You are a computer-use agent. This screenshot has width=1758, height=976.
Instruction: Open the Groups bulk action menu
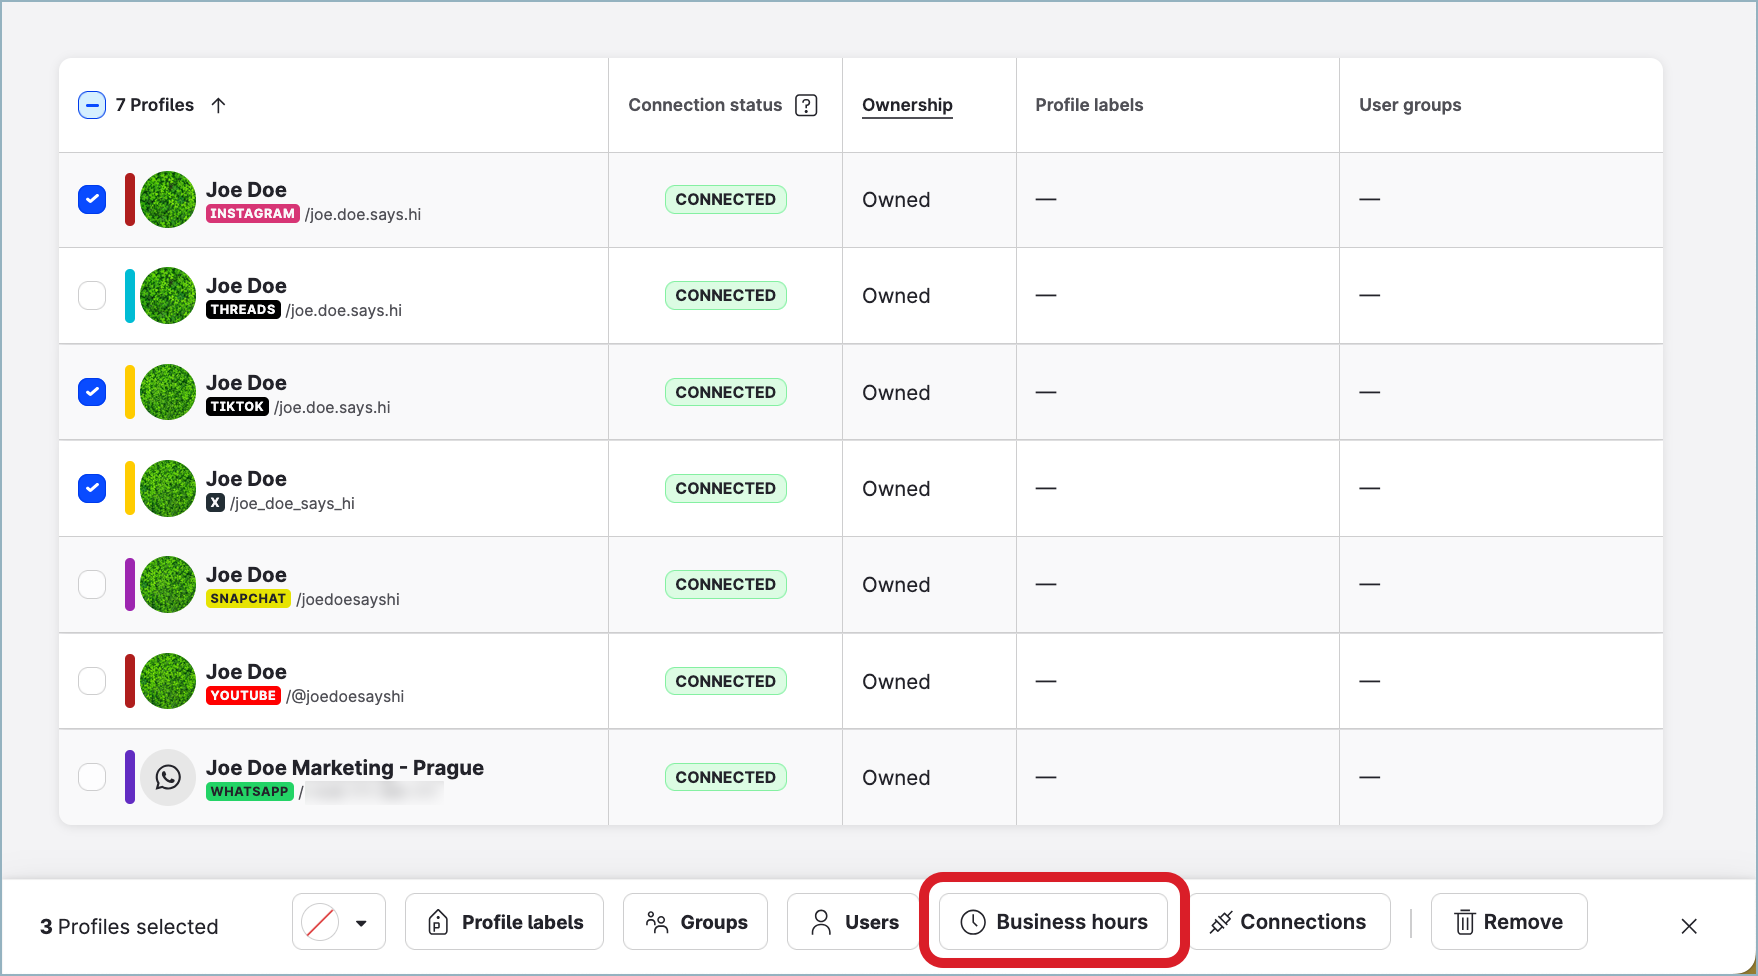pos(695,922)
